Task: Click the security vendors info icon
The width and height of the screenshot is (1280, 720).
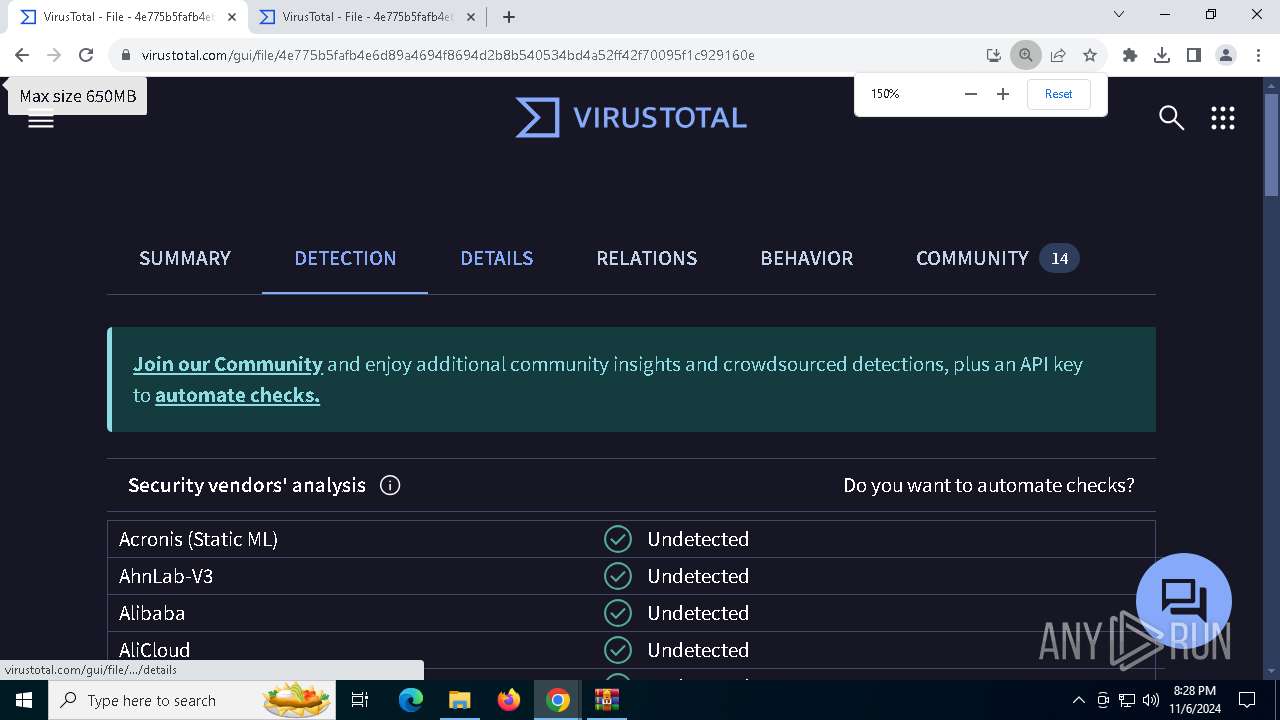Action: click(x=390, y=485)
